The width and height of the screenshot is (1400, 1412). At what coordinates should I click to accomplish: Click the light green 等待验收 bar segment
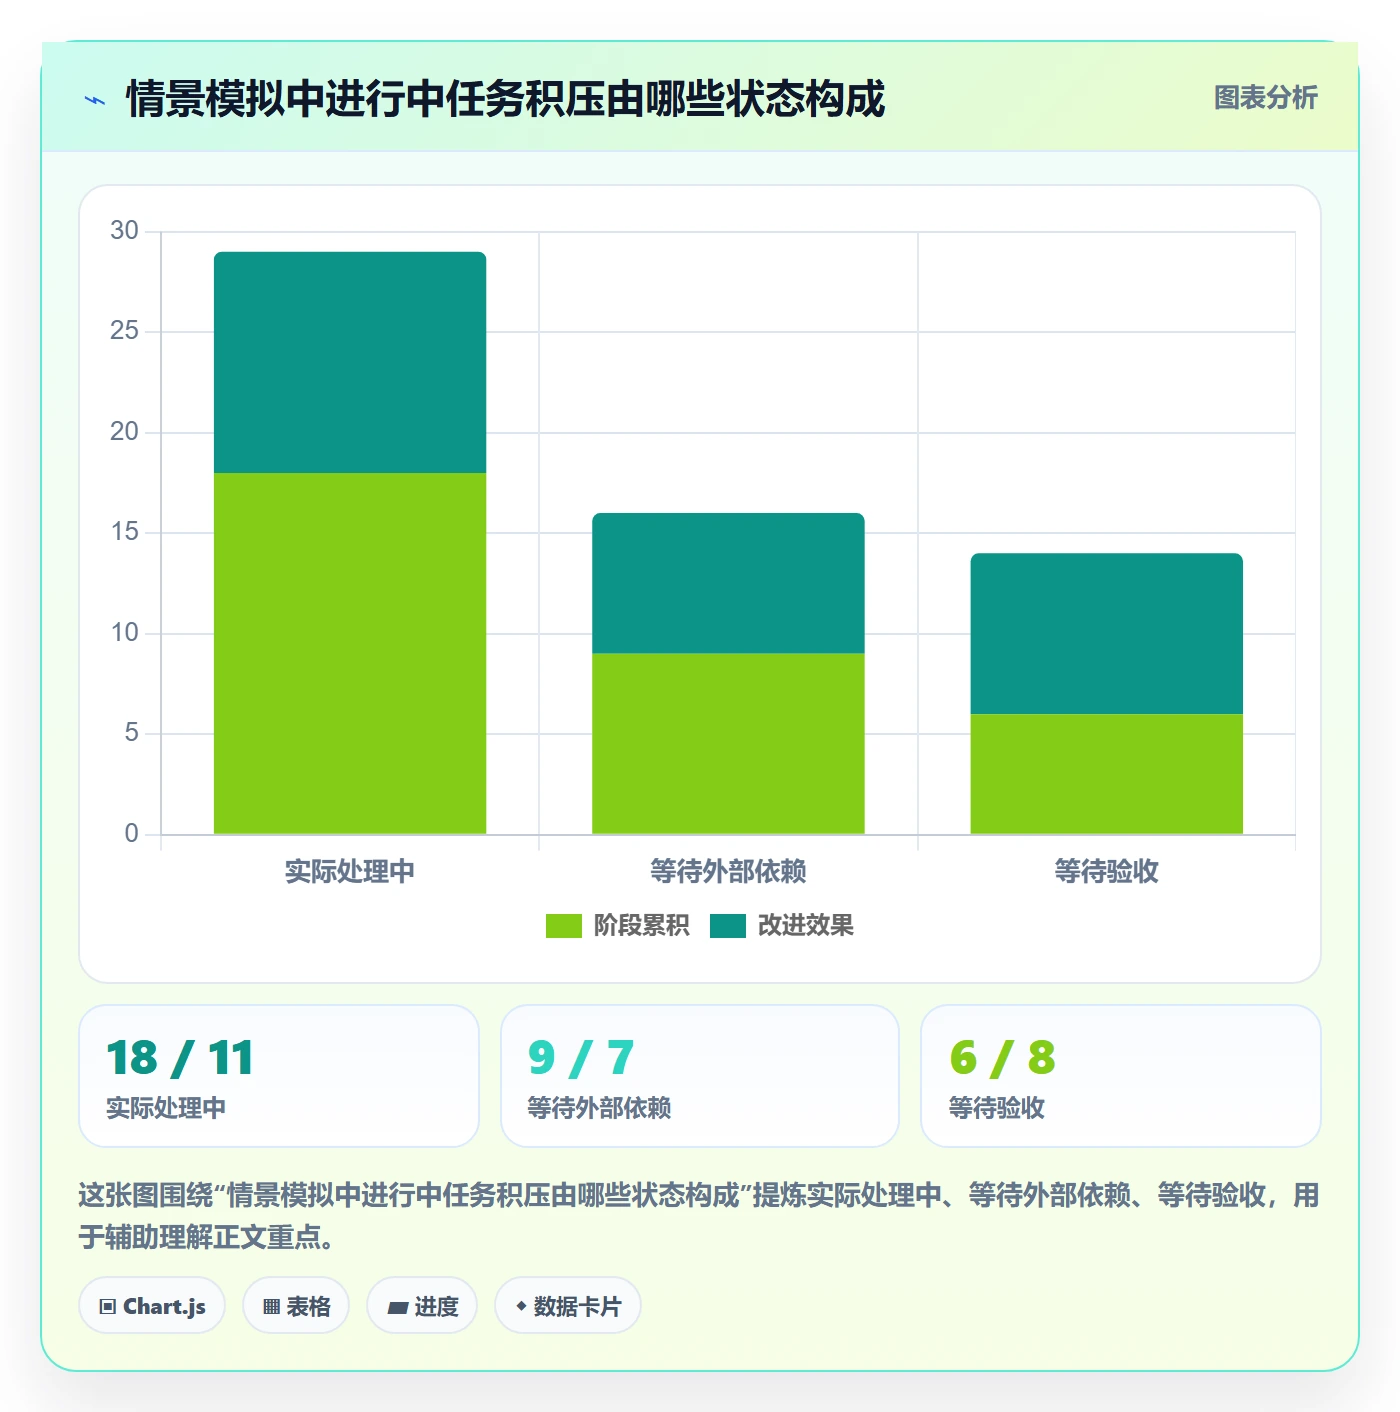[1107, 774]
